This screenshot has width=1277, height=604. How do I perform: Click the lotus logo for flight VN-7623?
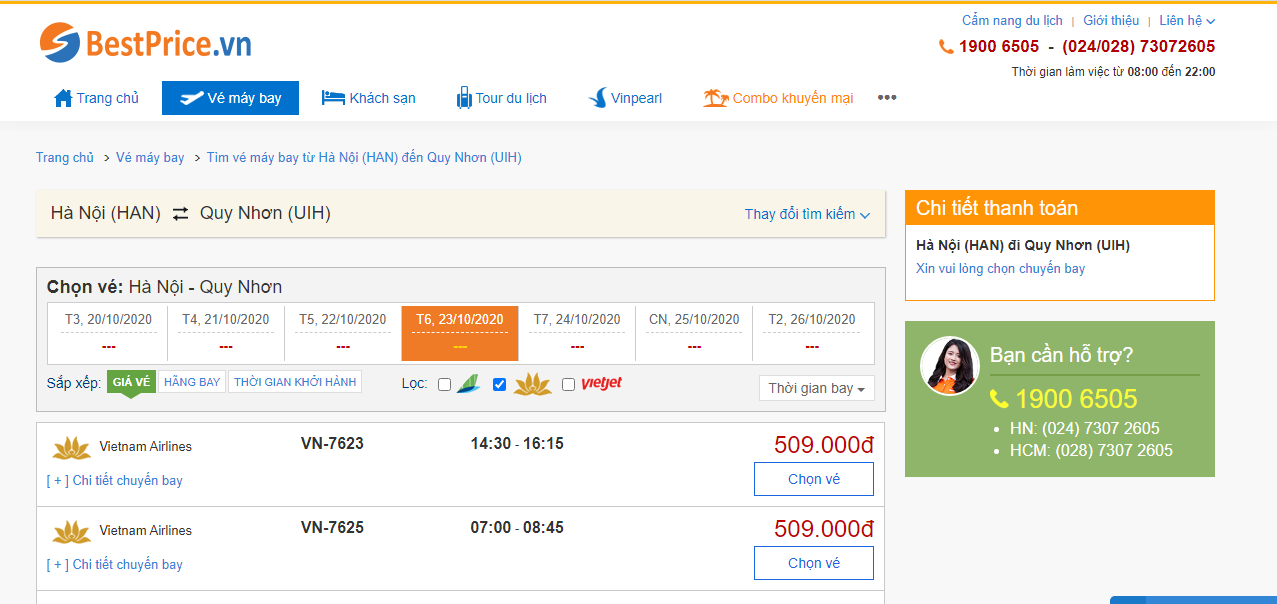pyautogui.click(x=72, y=447)
